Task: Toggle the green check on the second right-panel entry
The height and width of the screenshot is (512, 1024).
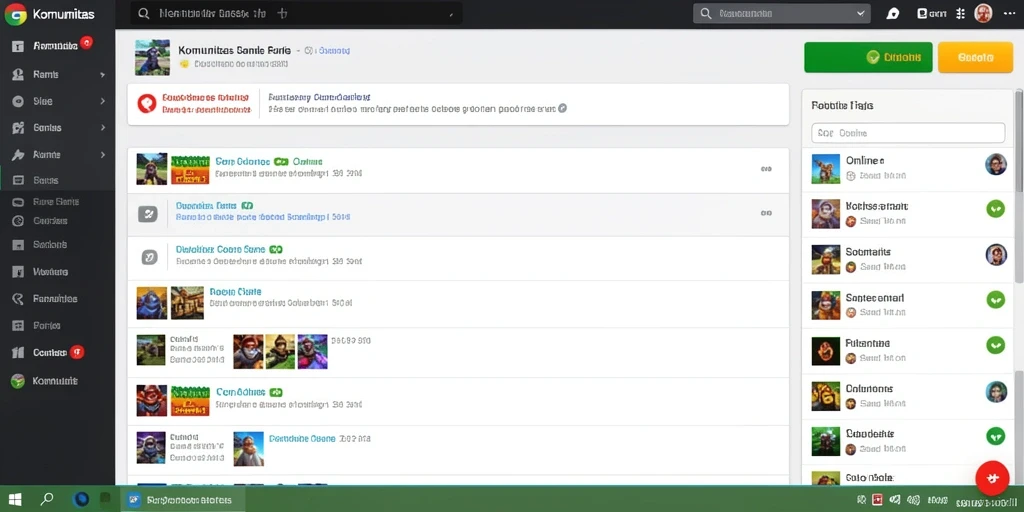Action: pos(995,209)
